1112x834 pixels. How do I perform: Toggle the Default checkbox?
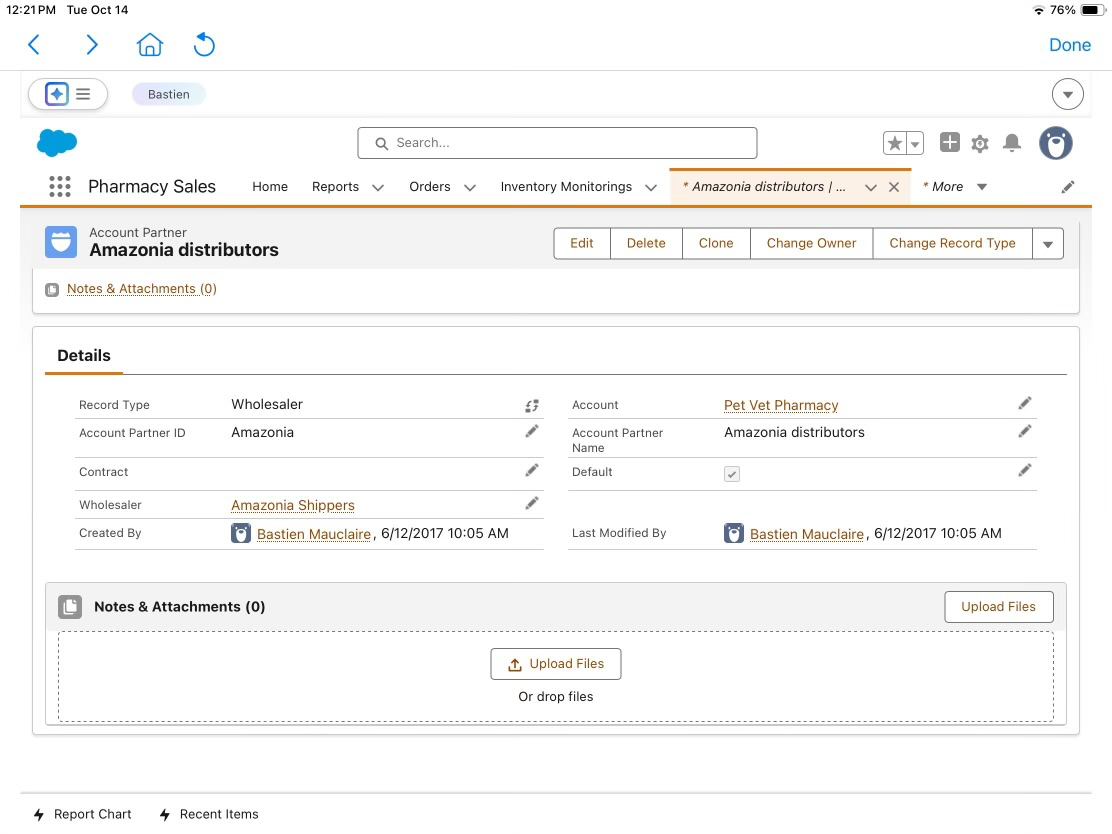(732, 474)
